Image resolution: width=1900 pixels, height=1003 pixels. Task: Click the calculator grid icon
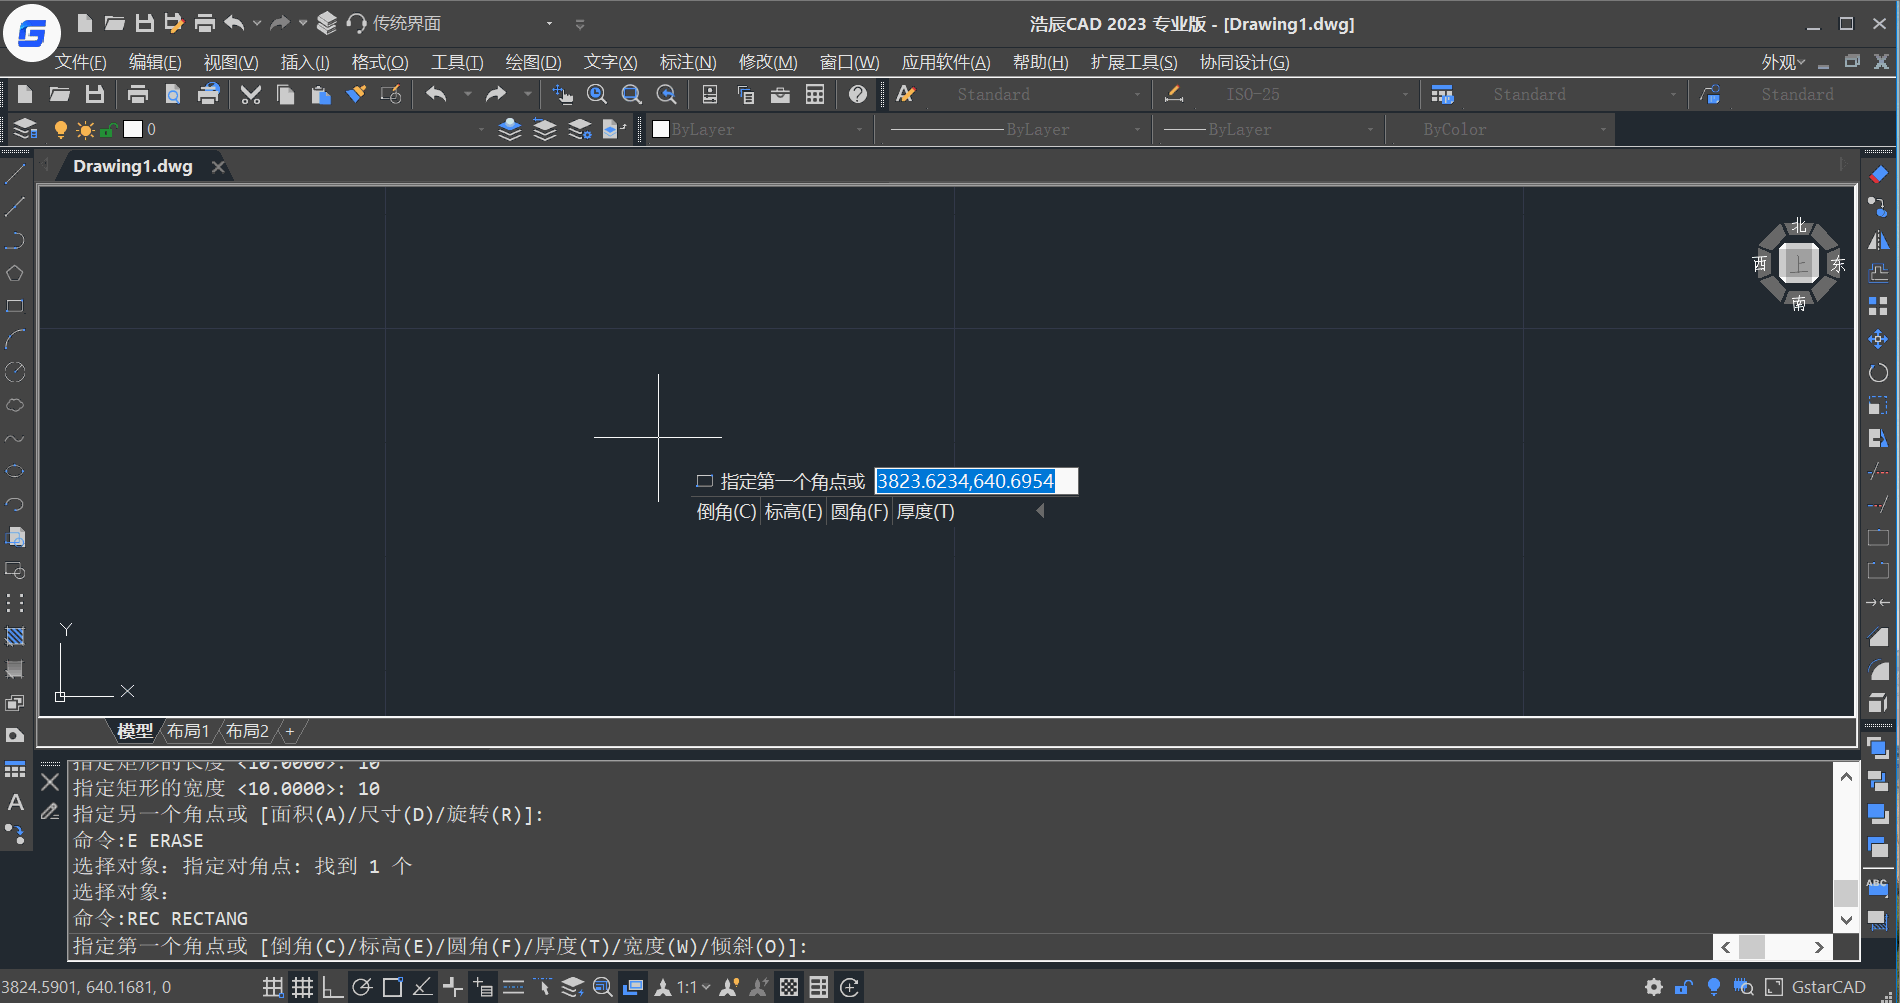[x=815, y=94]
